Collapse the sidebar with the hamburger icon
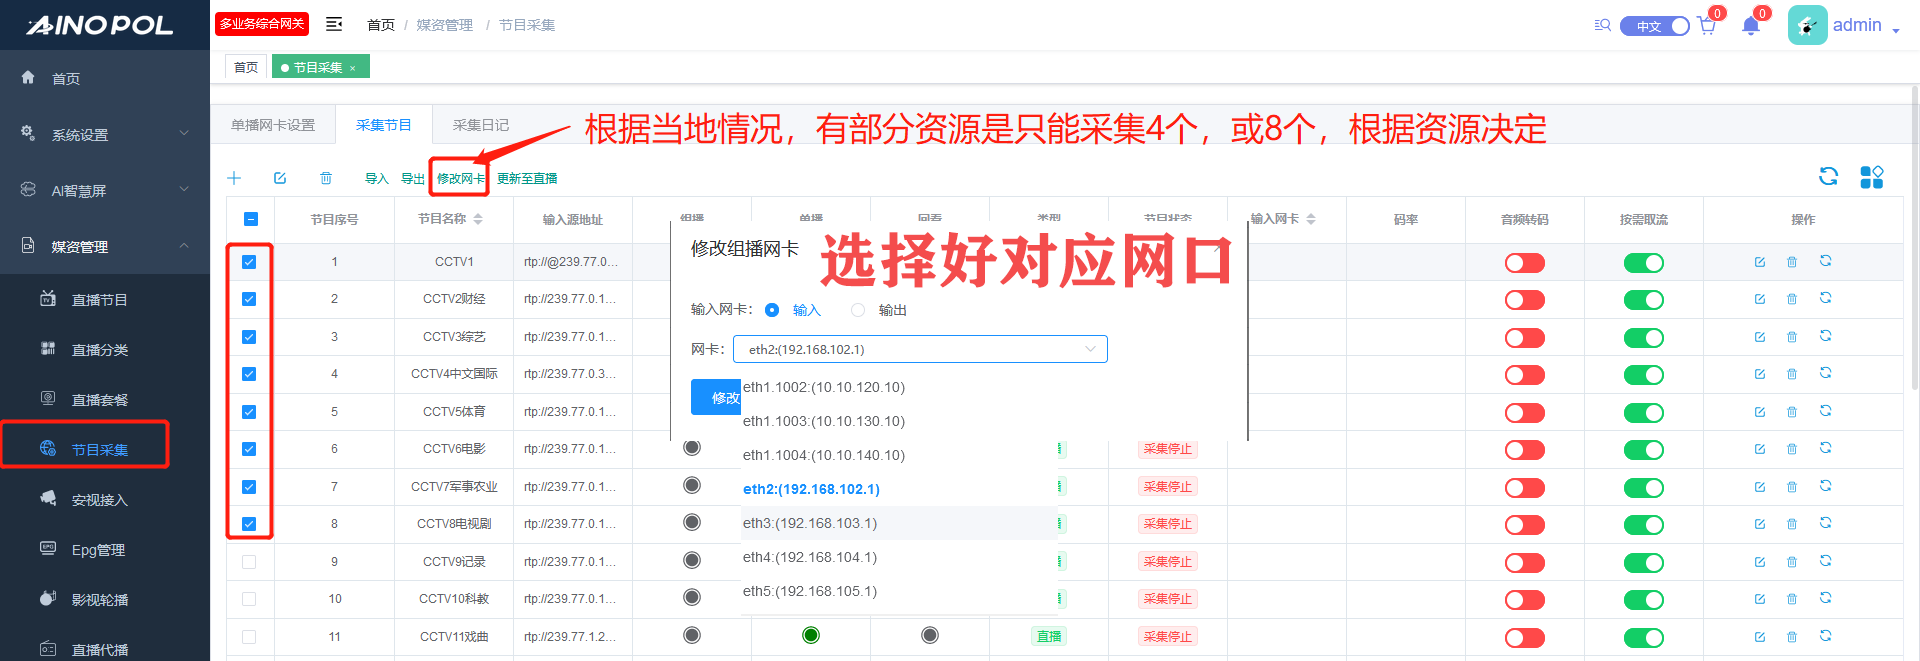This screenshot has height=661, width=1920. click(334, 24)
